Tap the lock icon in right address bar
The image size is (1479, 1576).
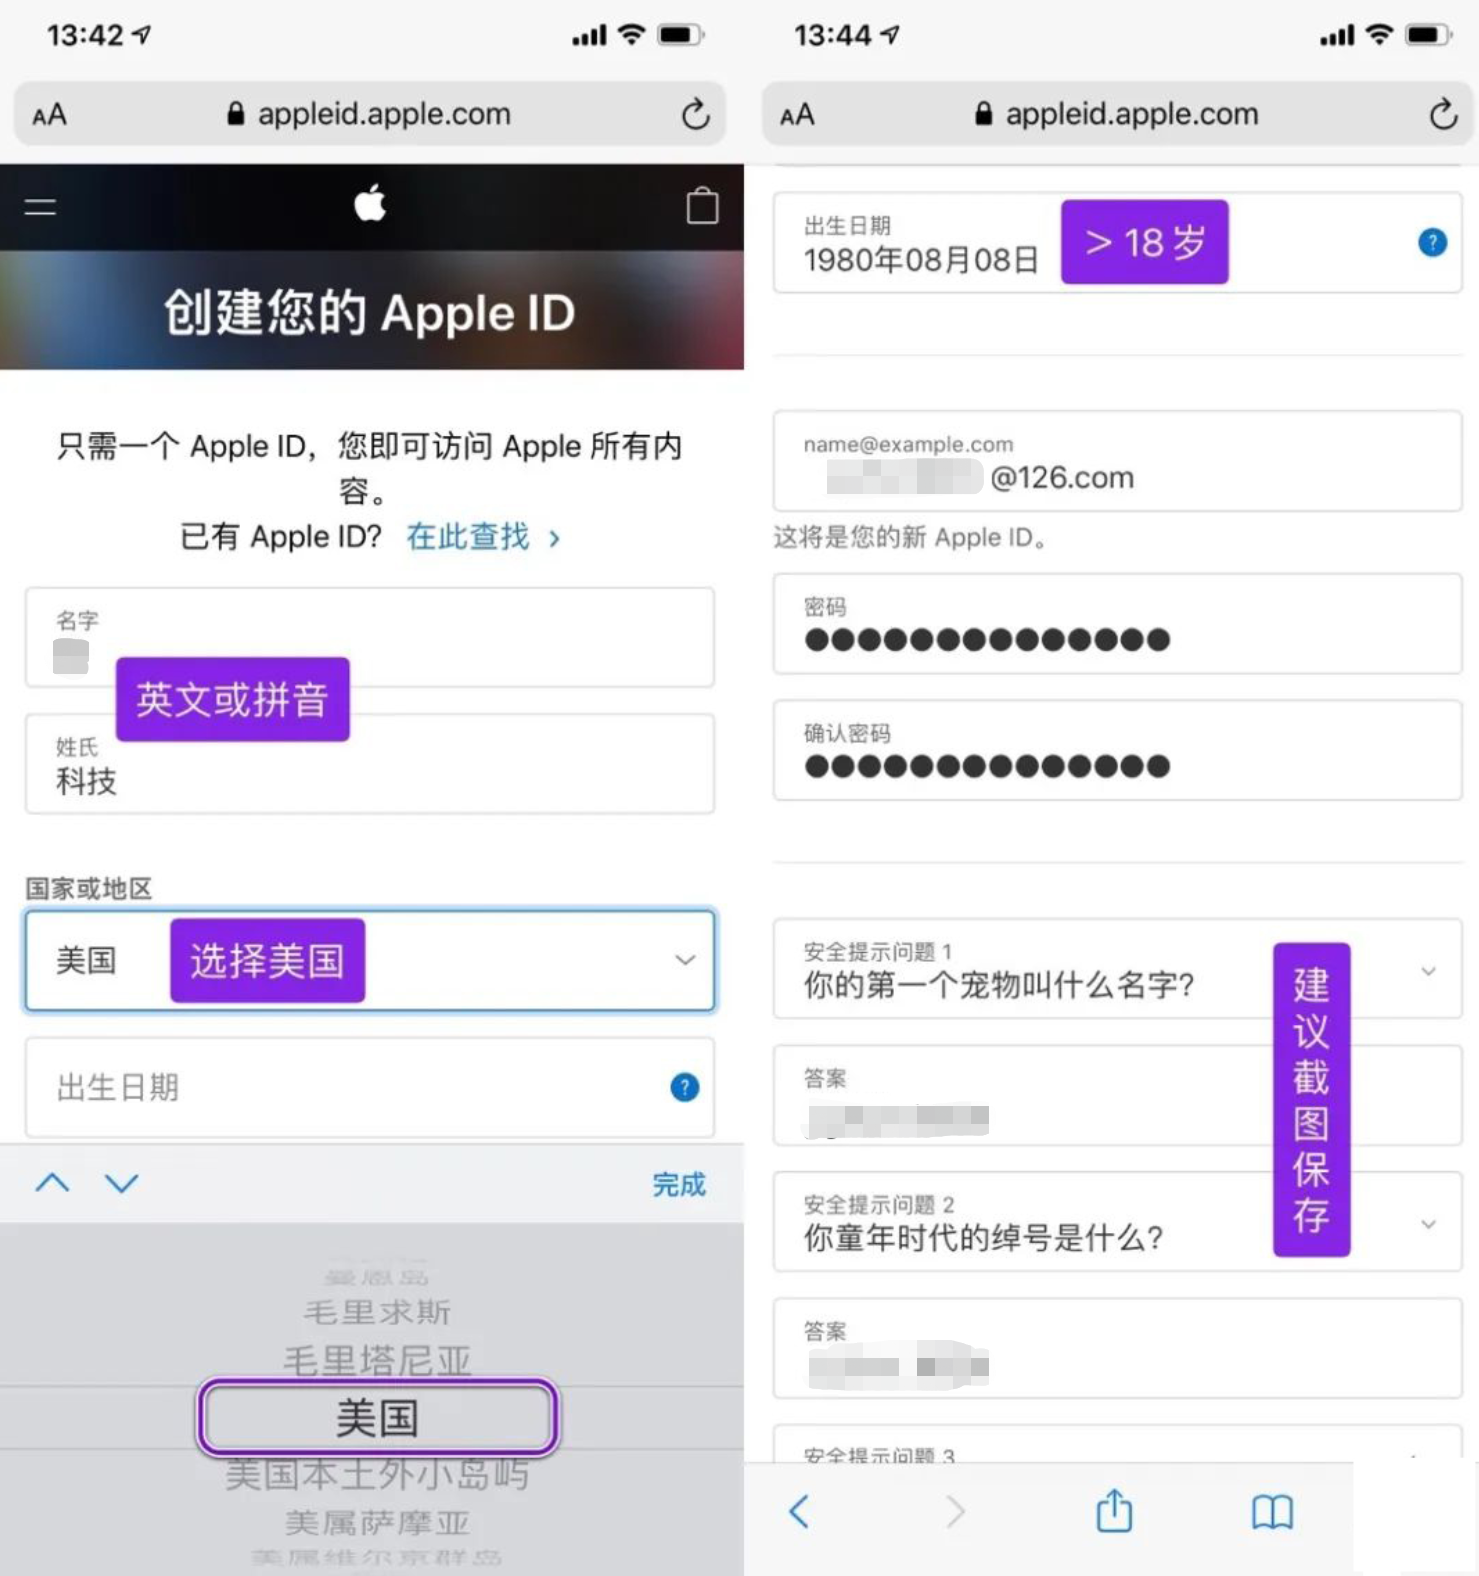tap(984, 114)
